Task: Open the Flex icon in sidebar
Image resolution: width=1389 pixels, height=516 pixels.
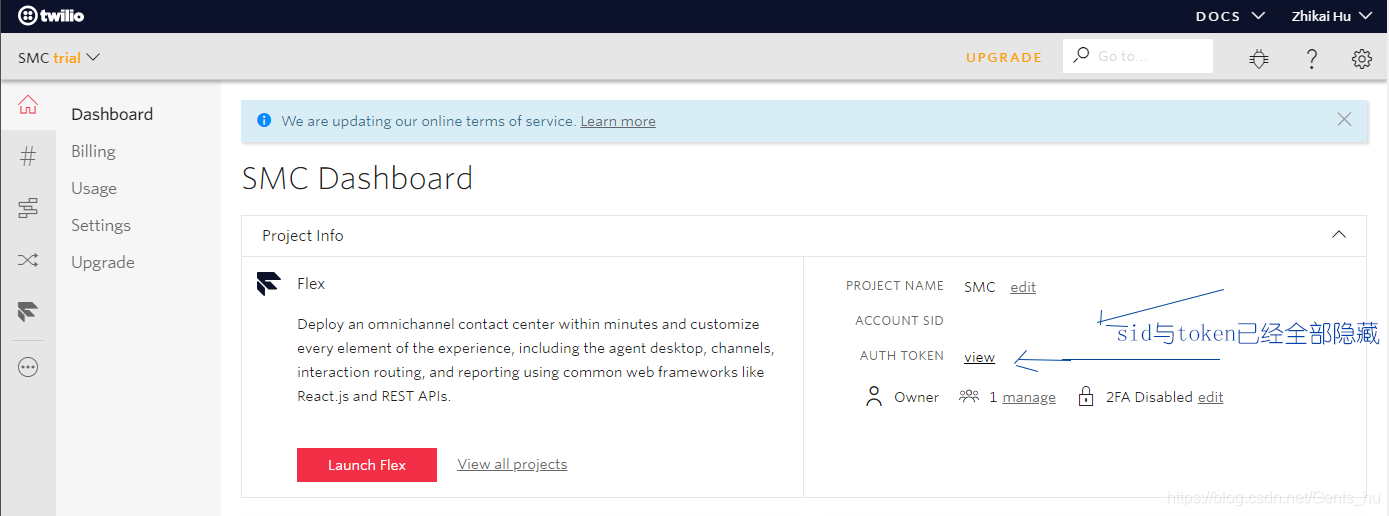Action: [28, 313]
